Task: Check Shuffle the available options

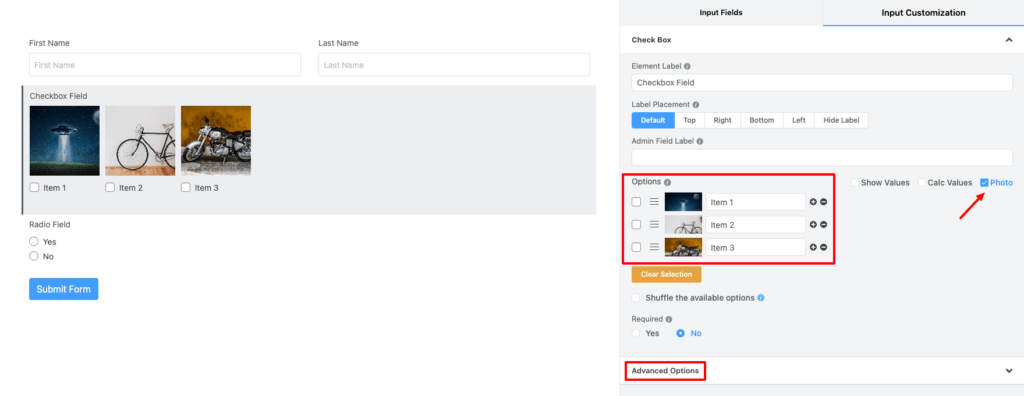Action: pyautogui.click(x=636, y=298)
